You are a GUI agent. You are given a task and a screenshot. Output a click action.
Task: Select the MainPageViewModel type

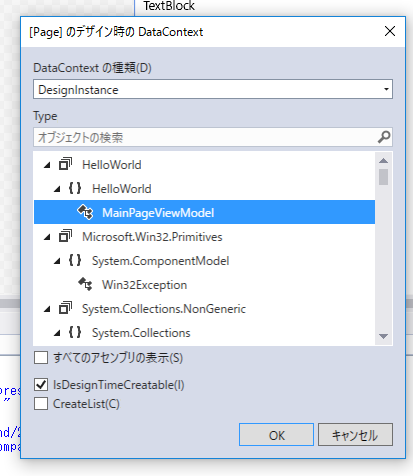click(x=204, y=212)
